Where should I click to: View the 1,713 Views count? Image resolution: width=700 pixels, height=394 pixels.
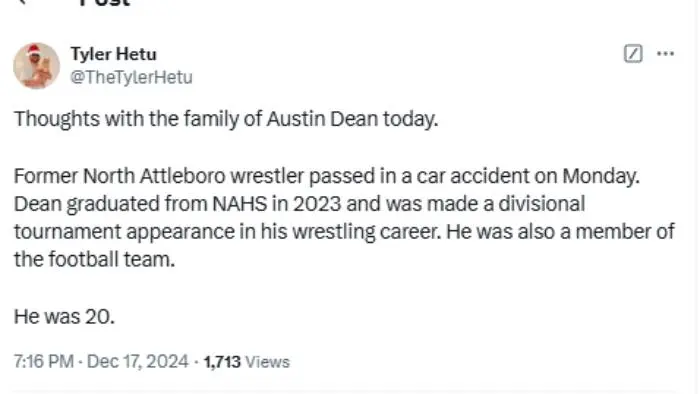(247, 361)
